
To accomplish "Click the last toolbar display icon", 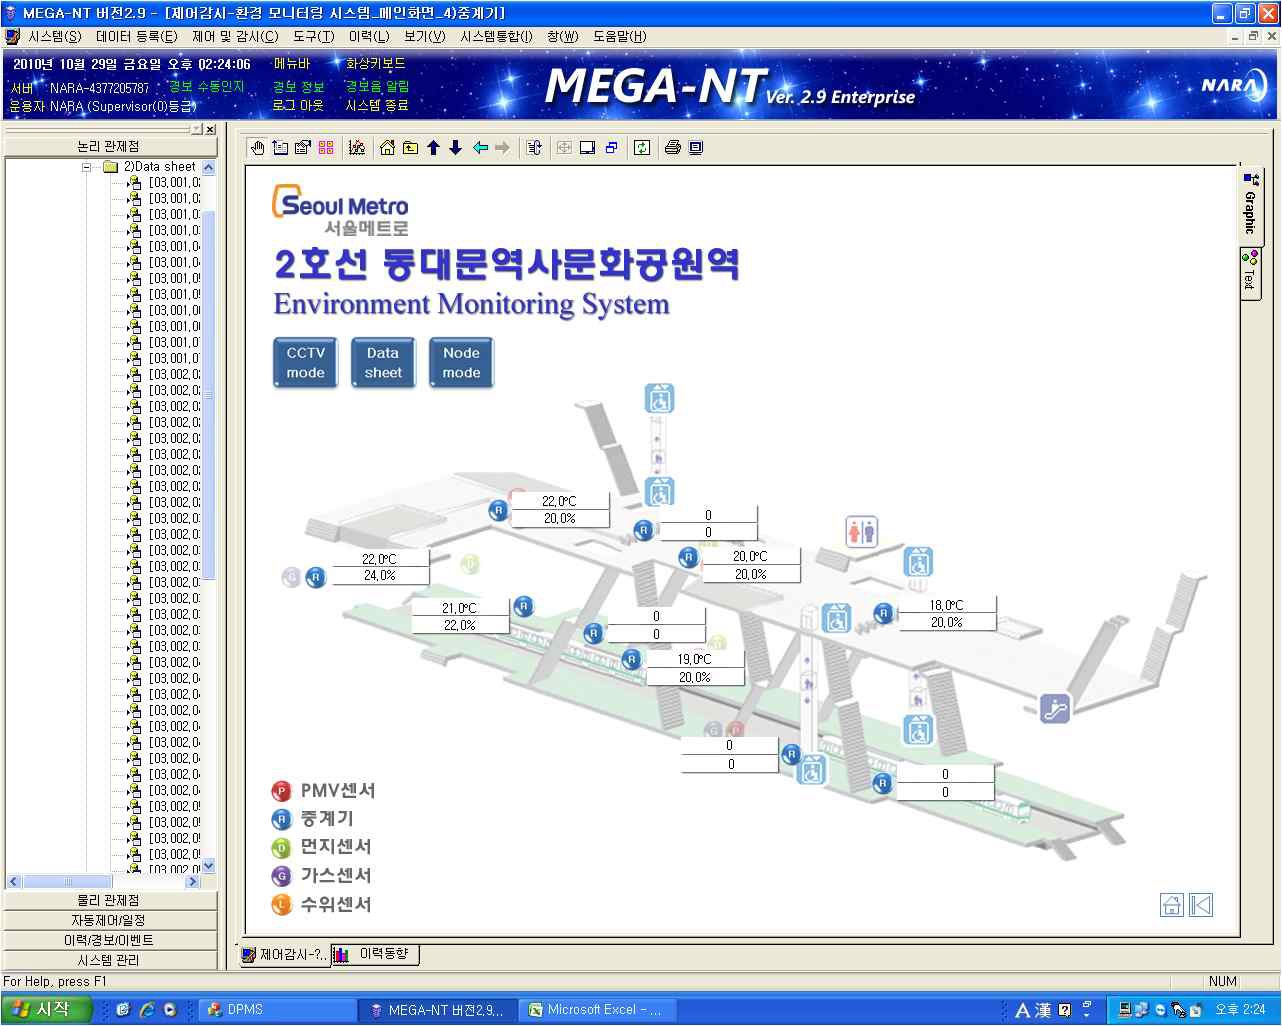I will pos(696,148).
